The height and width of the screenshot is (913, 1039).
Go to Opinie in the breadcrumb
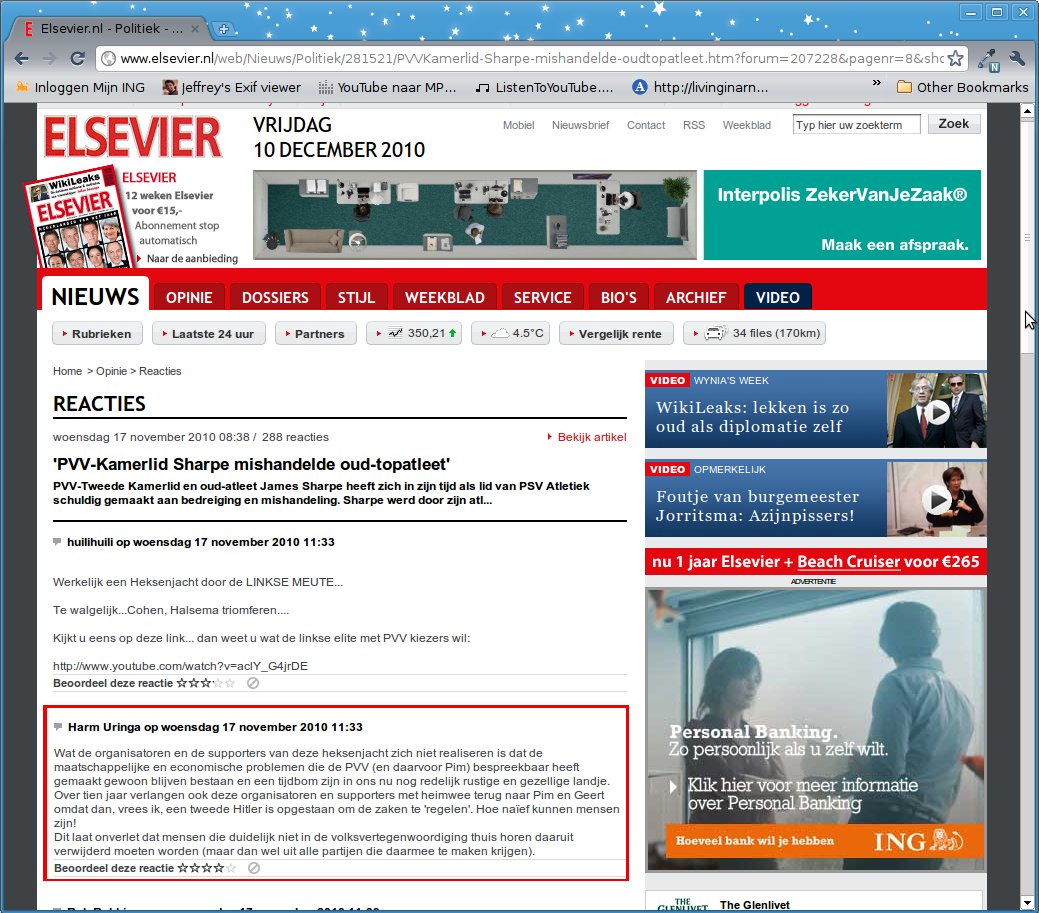111,371
